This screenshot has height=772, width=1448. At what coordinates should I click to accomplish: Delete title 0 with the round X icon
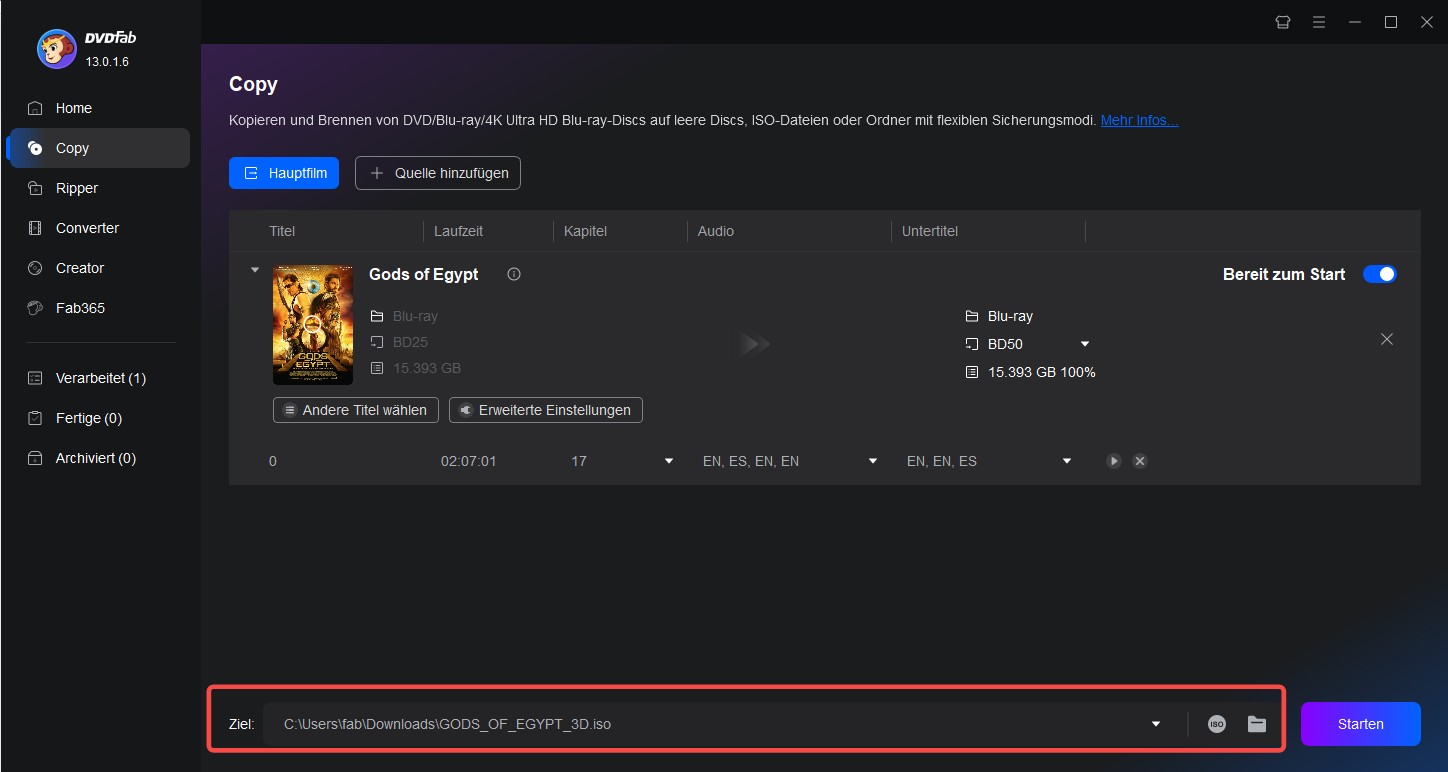1140,461
